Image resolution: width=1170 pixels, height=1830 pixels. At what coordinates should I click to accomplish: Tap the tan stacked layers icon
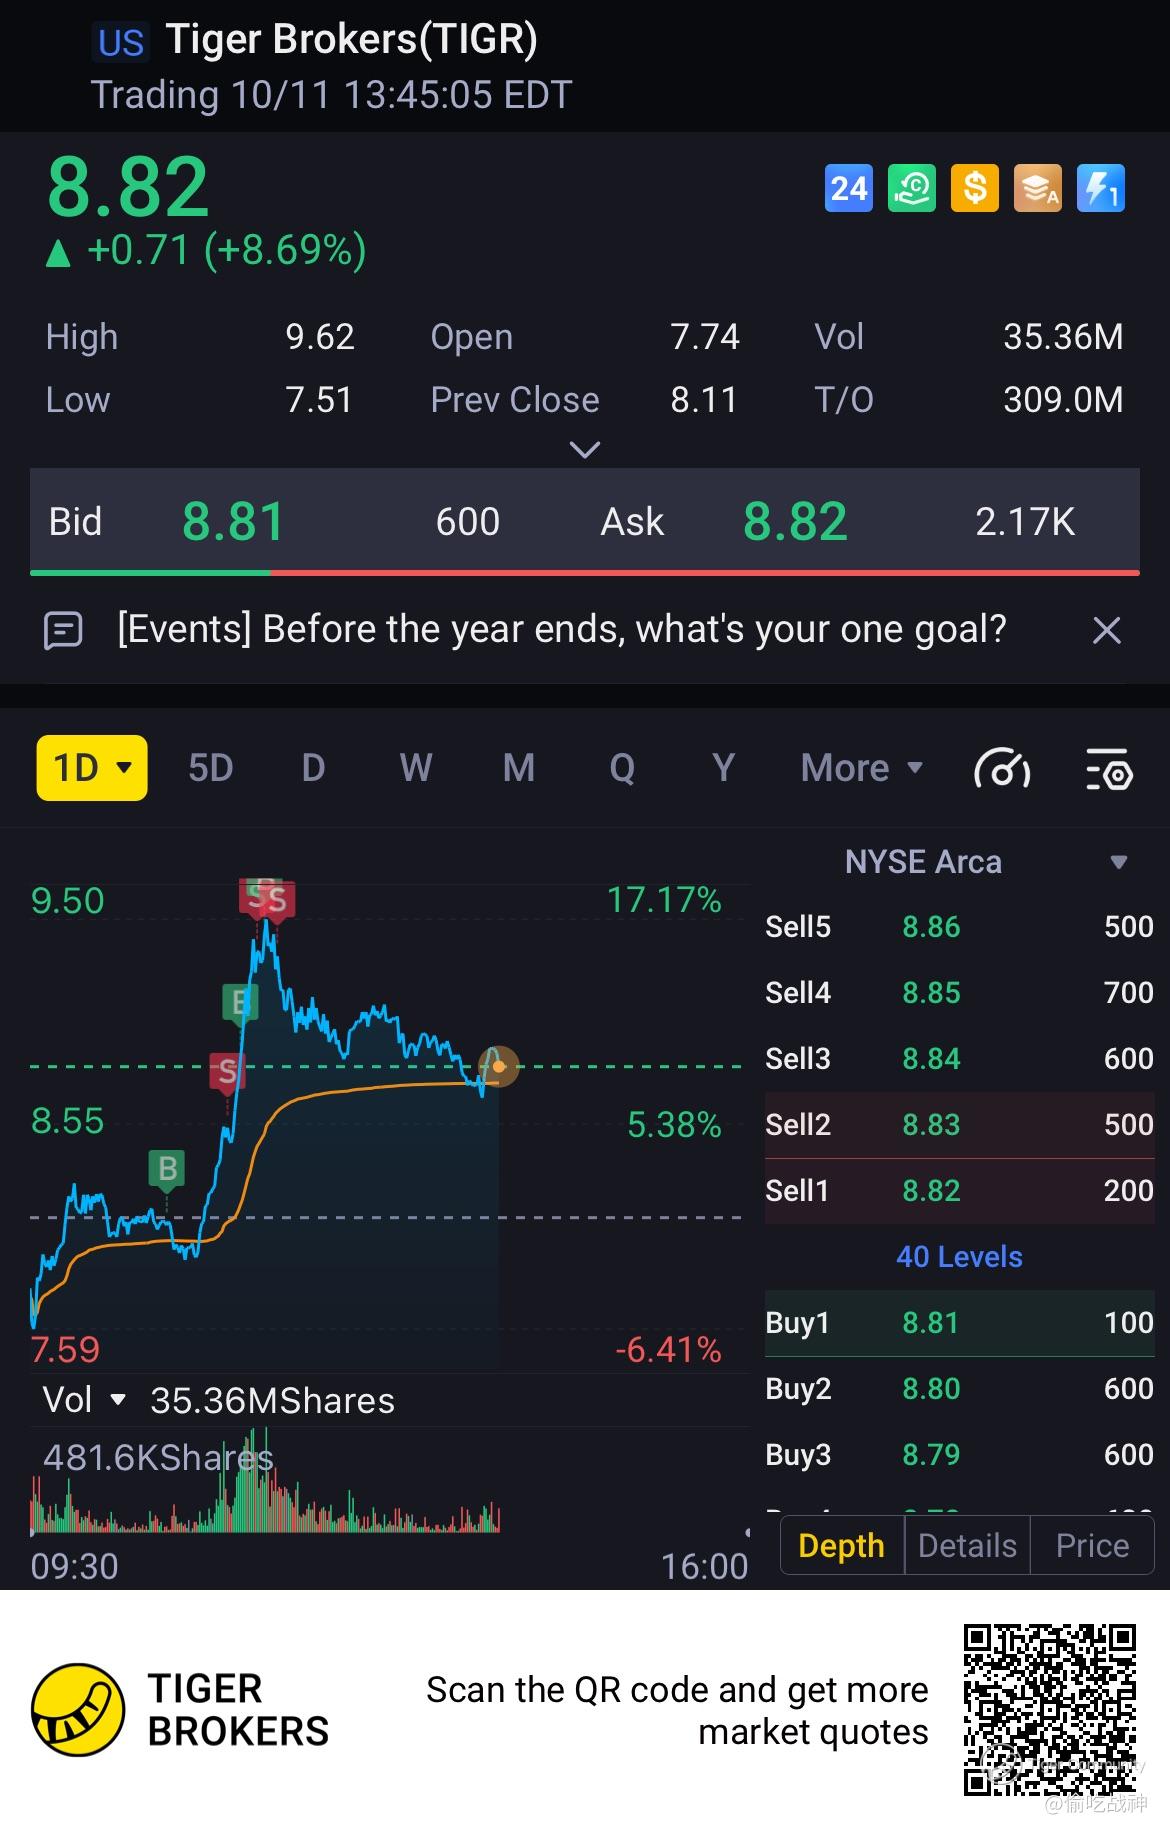click(x=1038, y=188)
